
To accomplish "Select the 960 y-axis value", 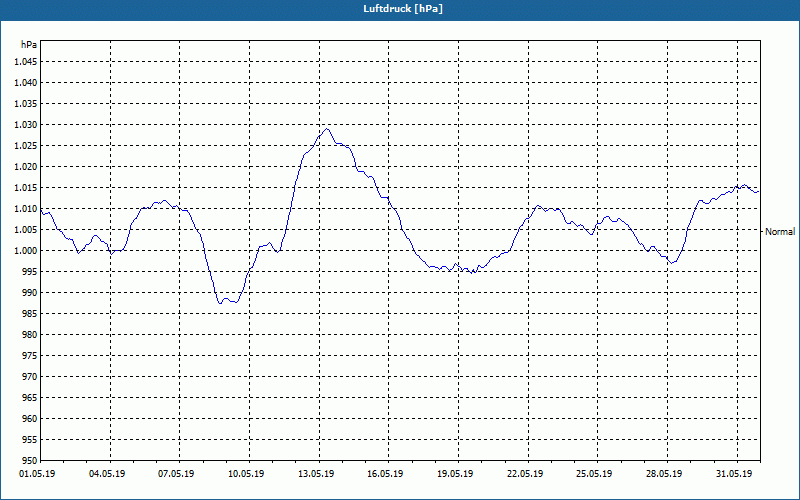I will pos(30,419).
